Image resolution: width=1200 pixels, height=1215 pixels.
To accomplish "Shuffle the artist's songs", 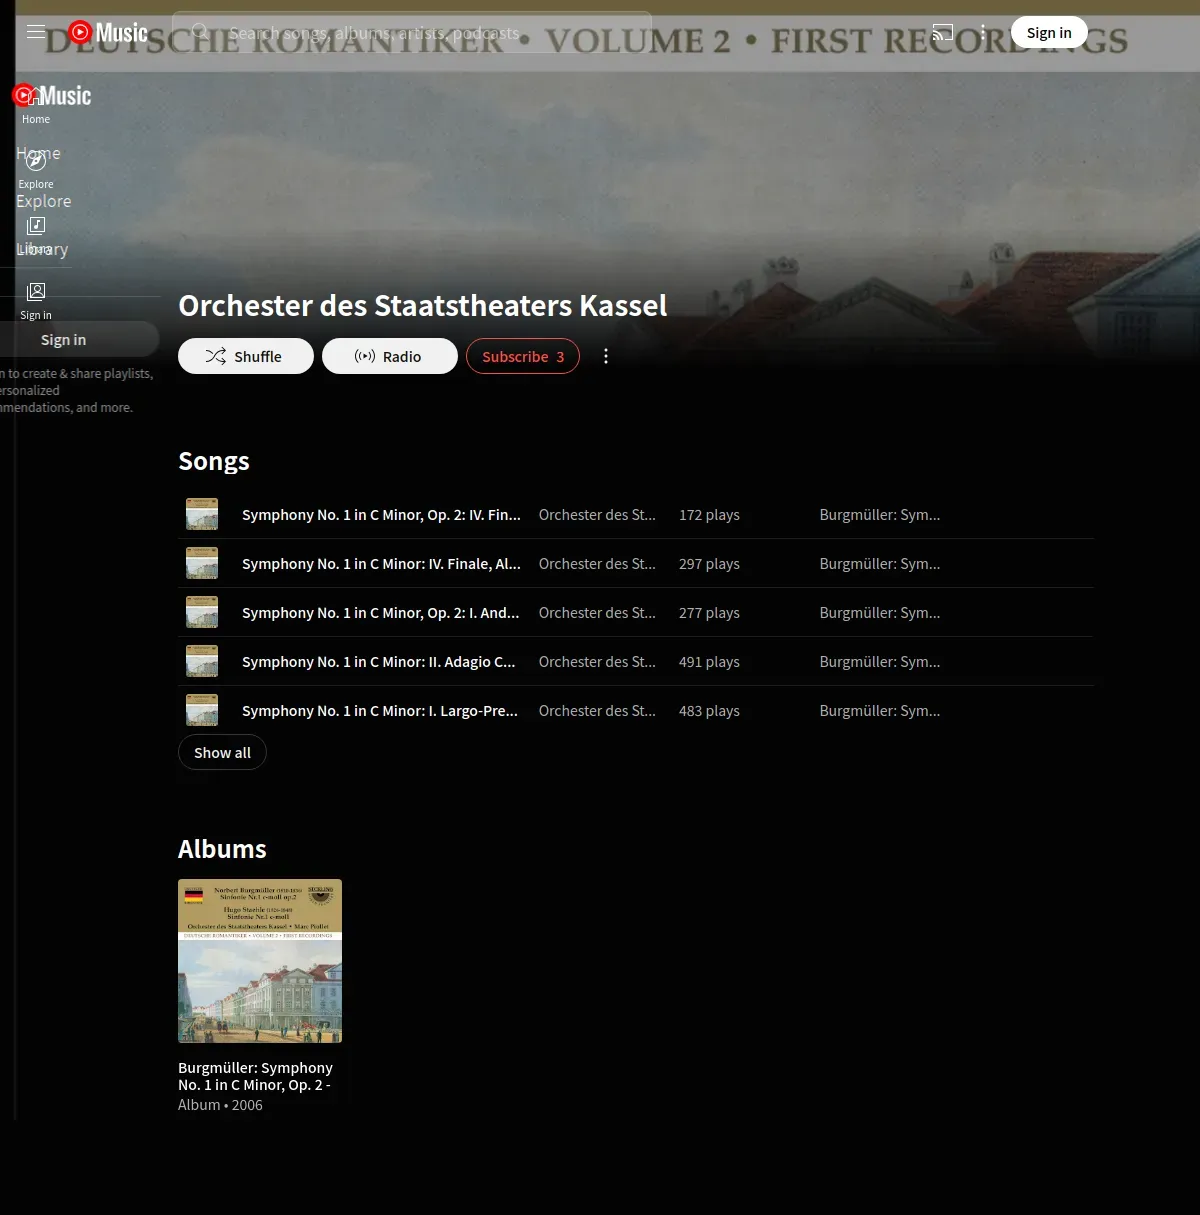I will coord(246,356).
